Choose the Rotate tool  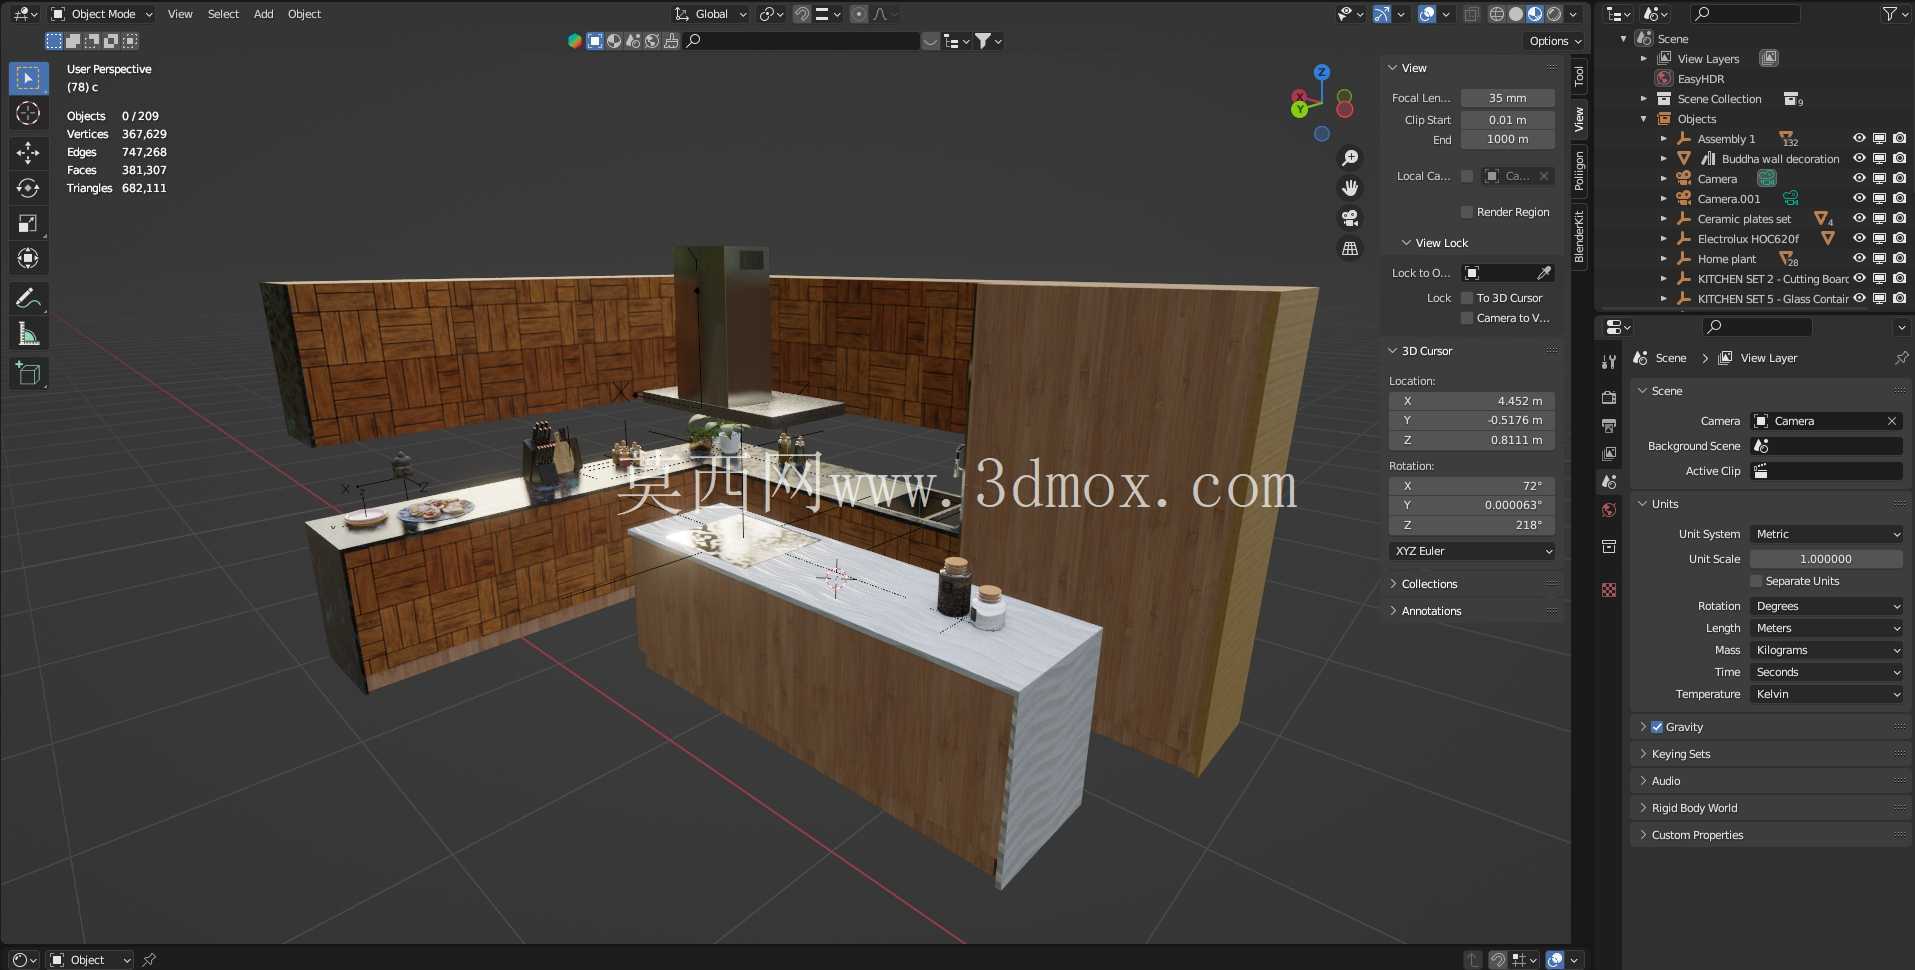coord(28,188)
